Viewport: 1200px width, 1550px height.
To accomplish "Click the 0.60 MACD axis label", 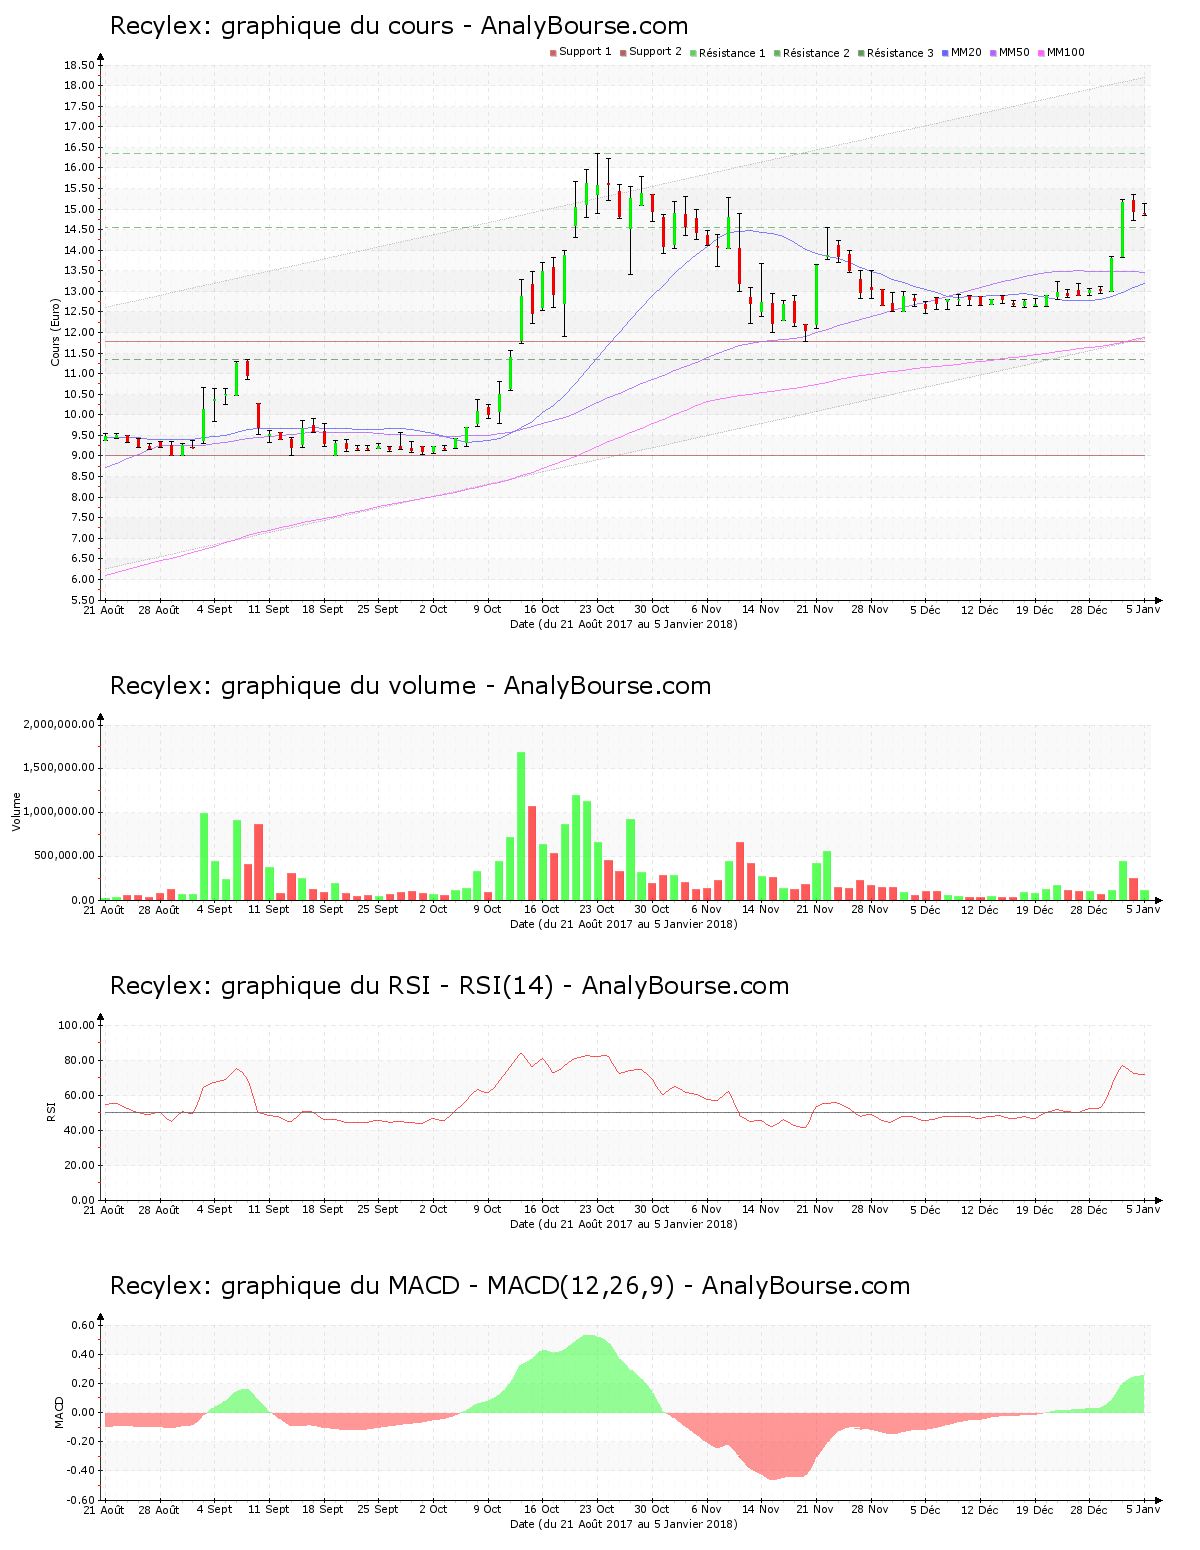I will click(83, 1325).
